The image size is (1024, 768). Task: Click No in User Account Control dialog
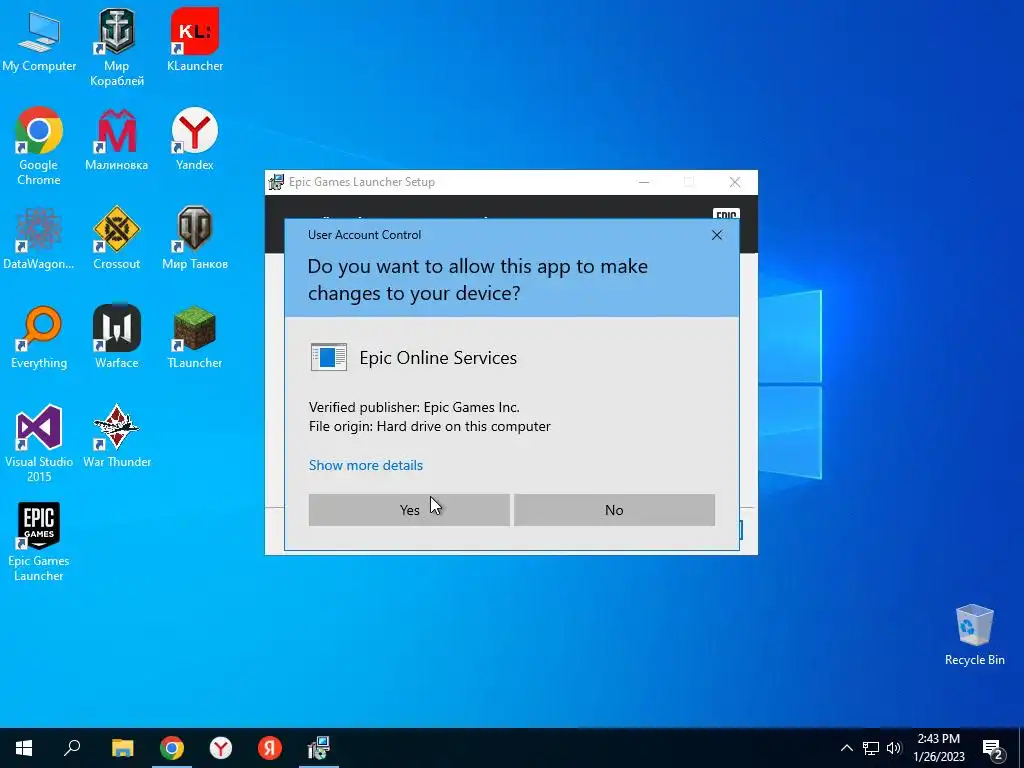[614, 509]
